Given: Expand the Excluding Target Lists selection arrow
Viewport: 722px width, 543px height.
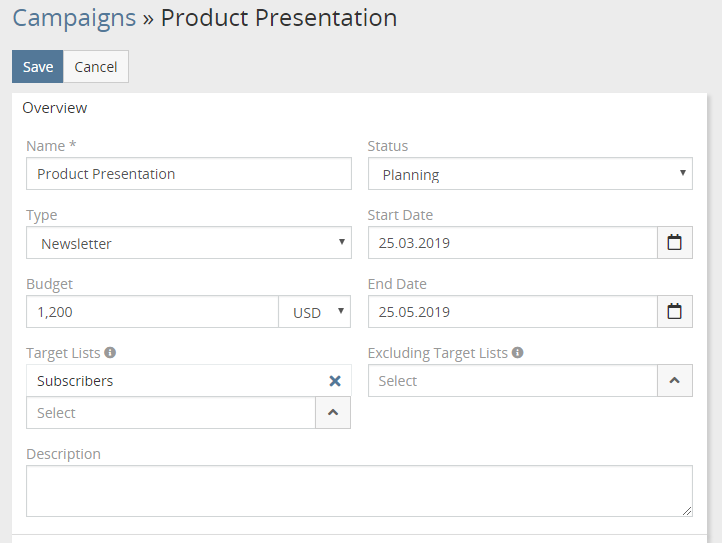Looking at the screenshot, I should 674,381.
